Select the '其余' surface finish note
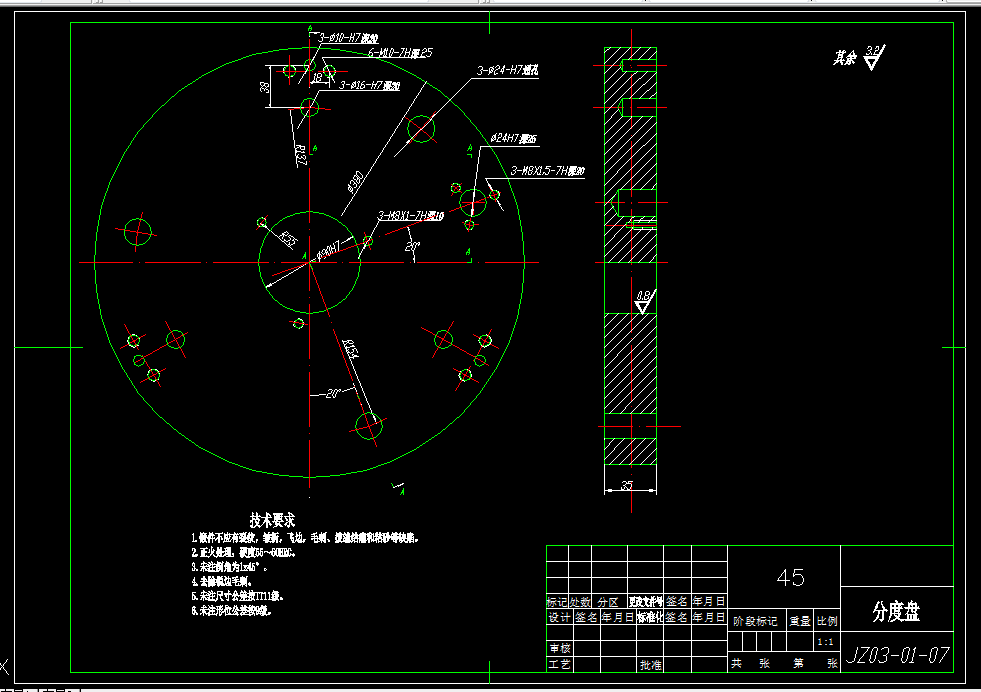The image size is (981, 692). [x=844, y=58]
